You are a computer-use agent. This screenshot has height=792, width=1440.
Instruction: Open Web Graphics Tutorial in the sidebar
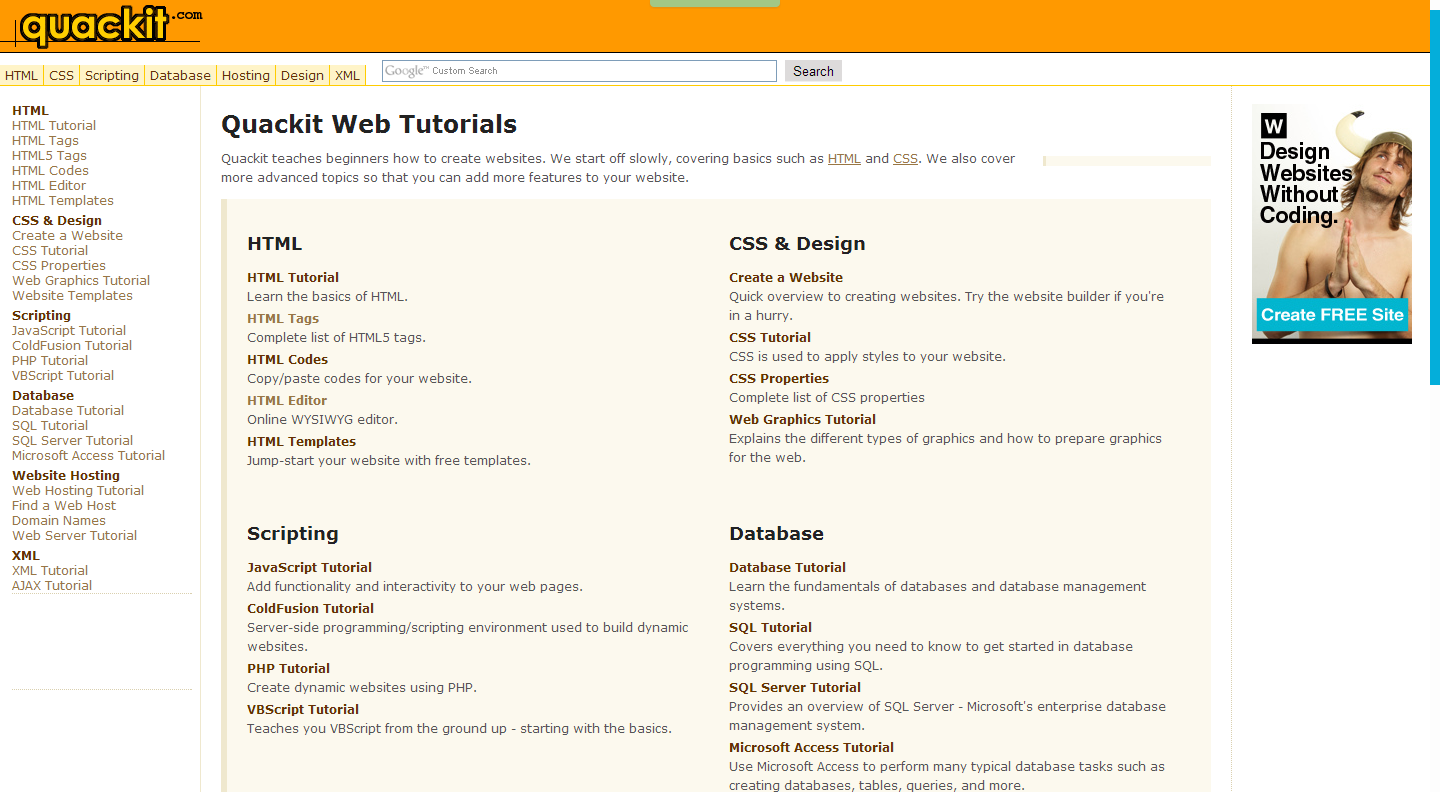[81, 281]
